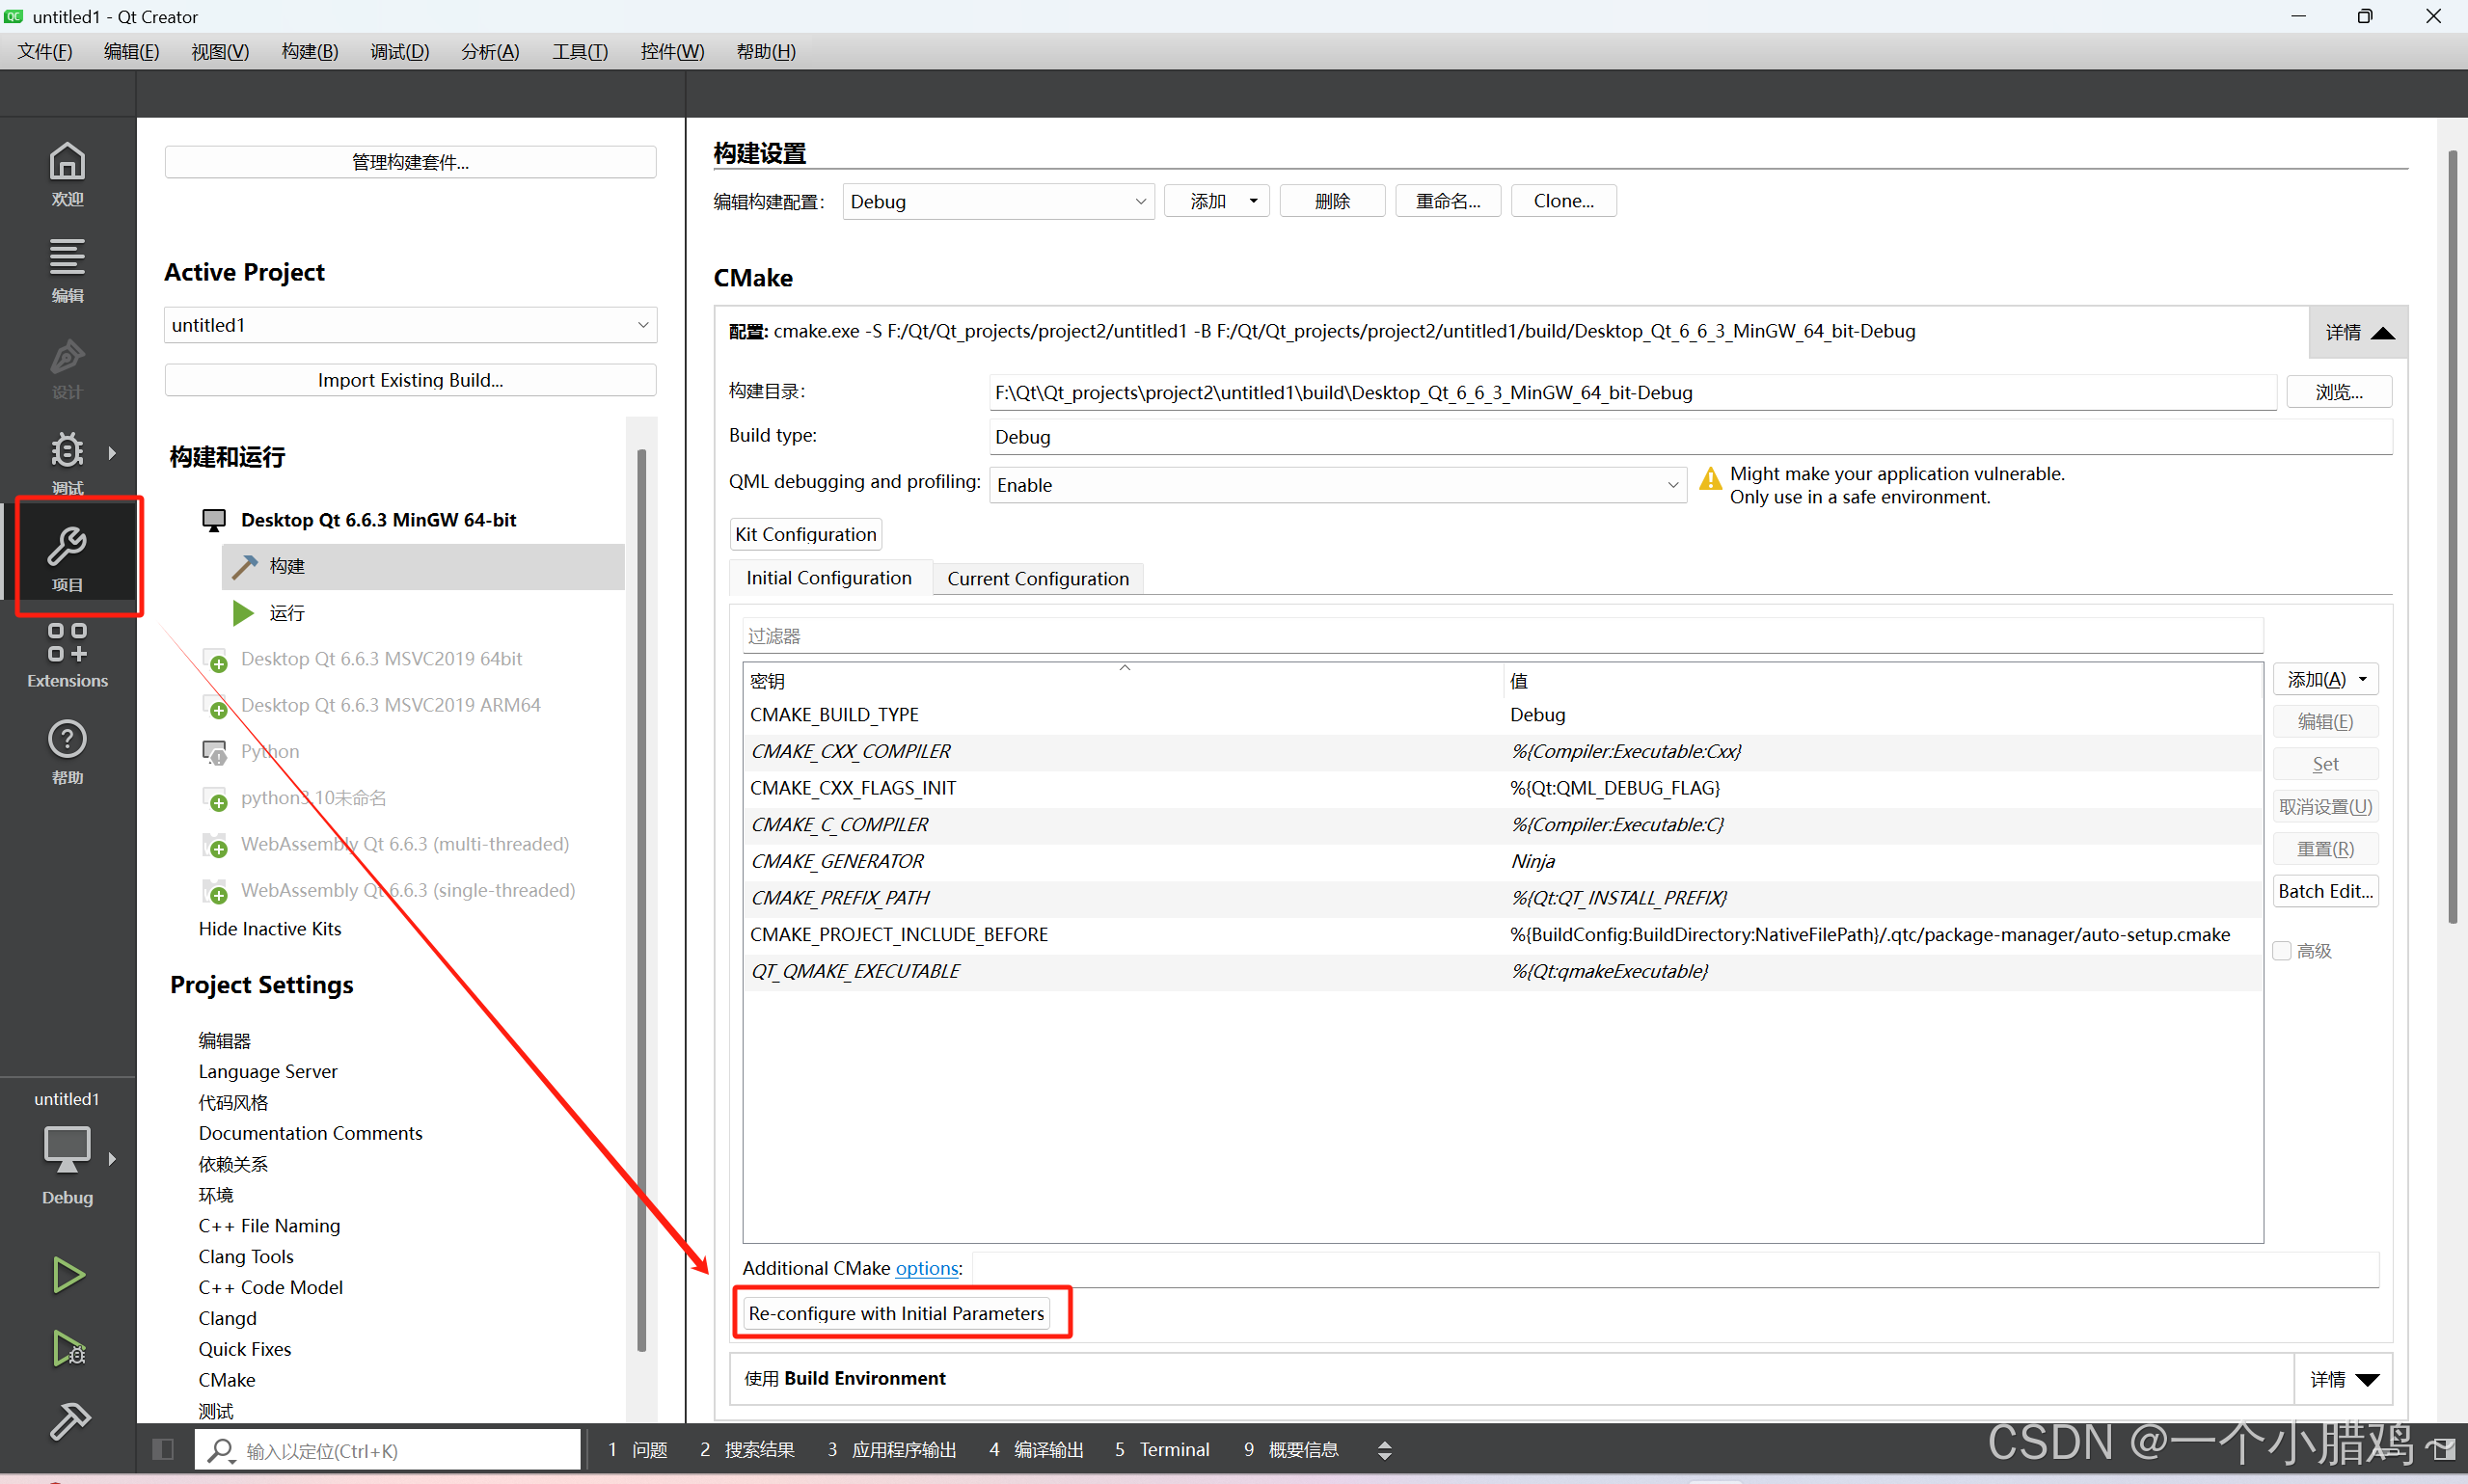Open the Active Project untitled1 dropdown

410,325
